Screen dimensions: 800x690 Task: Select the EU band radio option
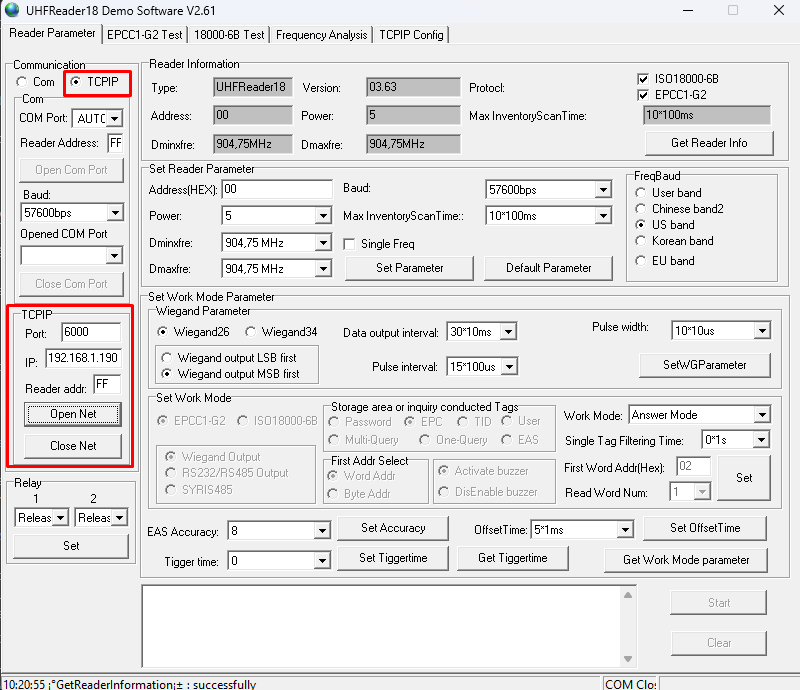[x=642, y=261]
